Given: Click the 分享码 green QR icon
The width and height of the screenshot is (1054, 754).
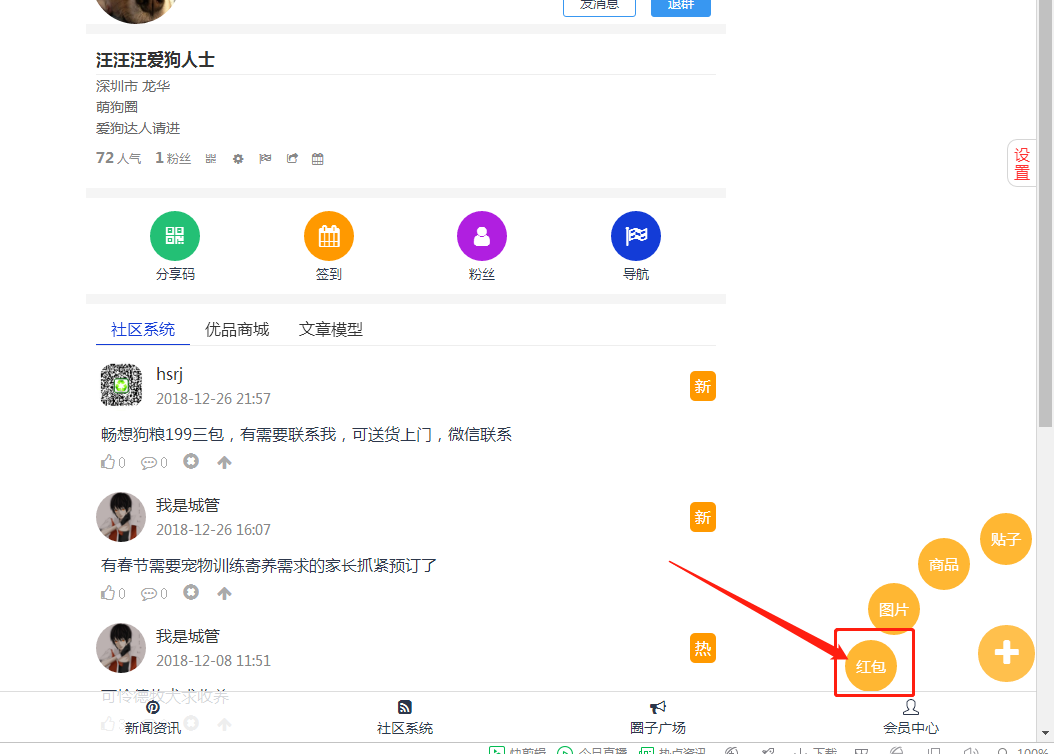Looking at the screenshot, I should point(175,237).
